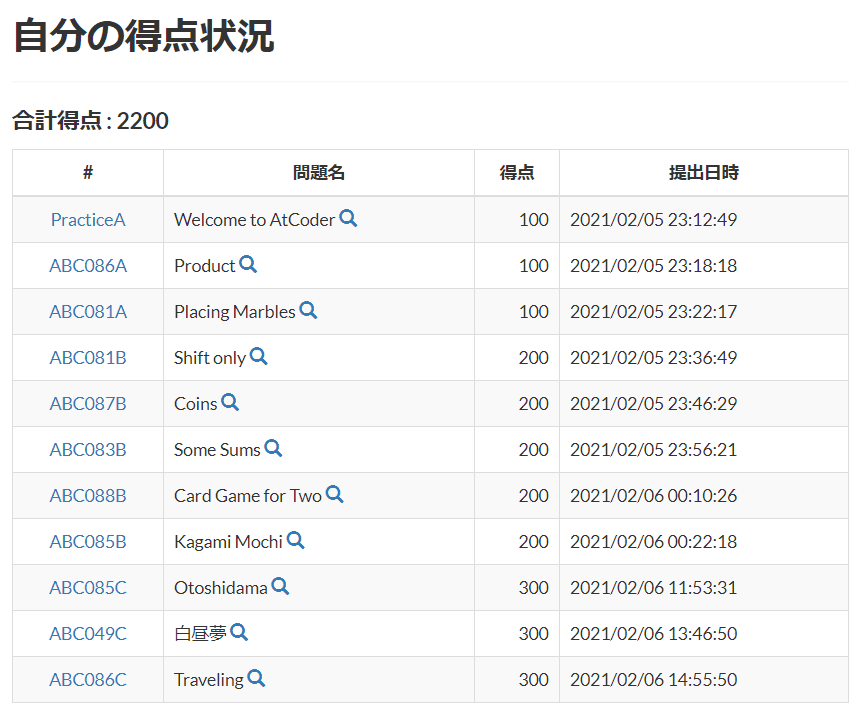857x713 pixels.
Task: Follow the ABC081B problem link
Action: pos(88,358)
